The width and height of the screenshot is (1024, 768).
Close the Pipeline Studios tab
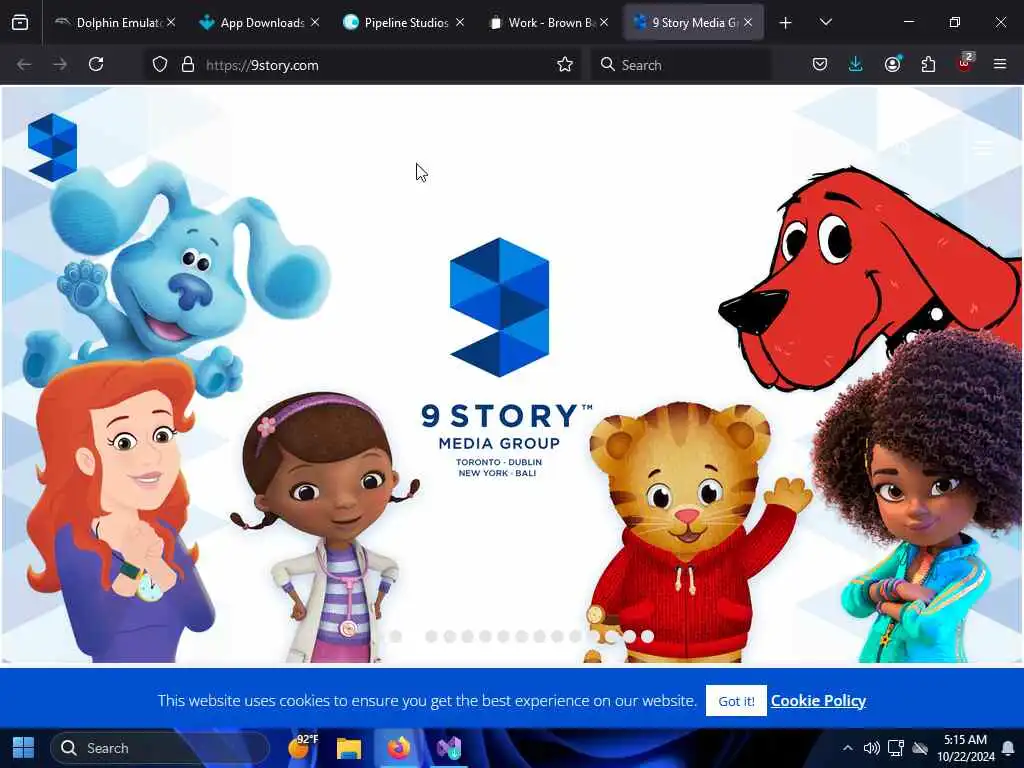pos(460,22)
